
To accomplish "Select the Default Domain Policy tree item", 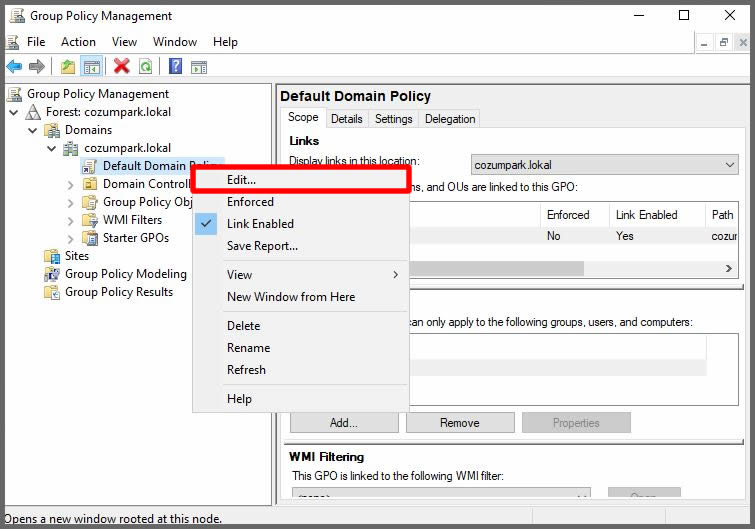I will coord(153,166).
